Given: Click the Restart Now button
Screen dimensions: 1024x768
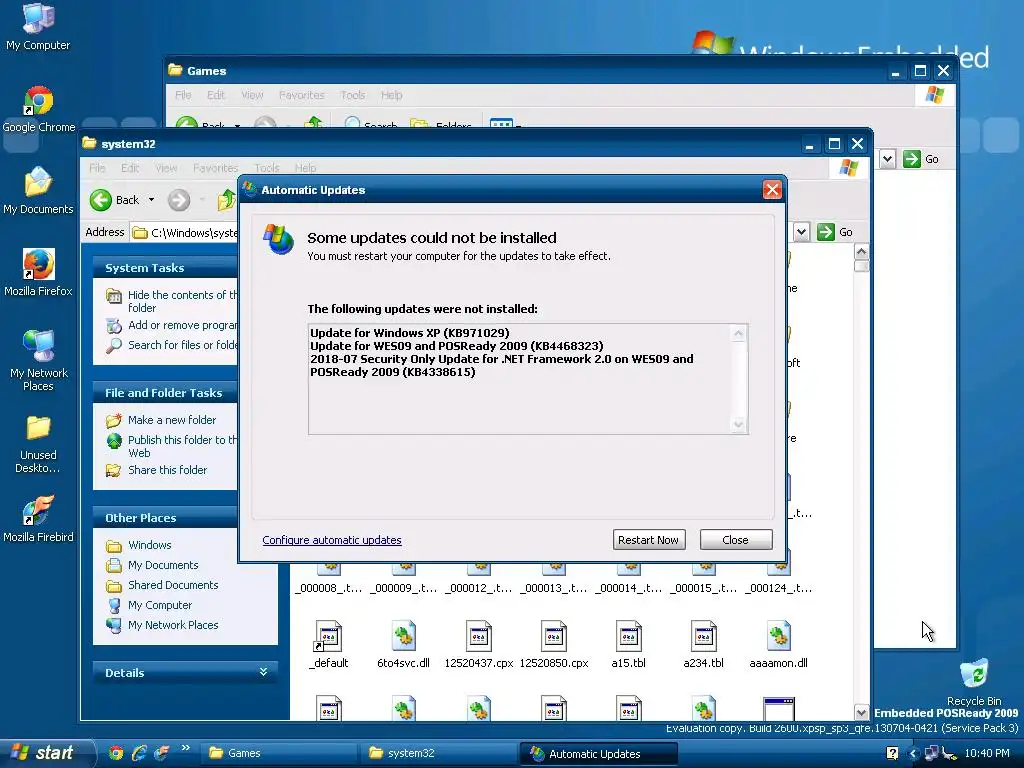Looking at the screenshot, I should [x=648, y=540].
